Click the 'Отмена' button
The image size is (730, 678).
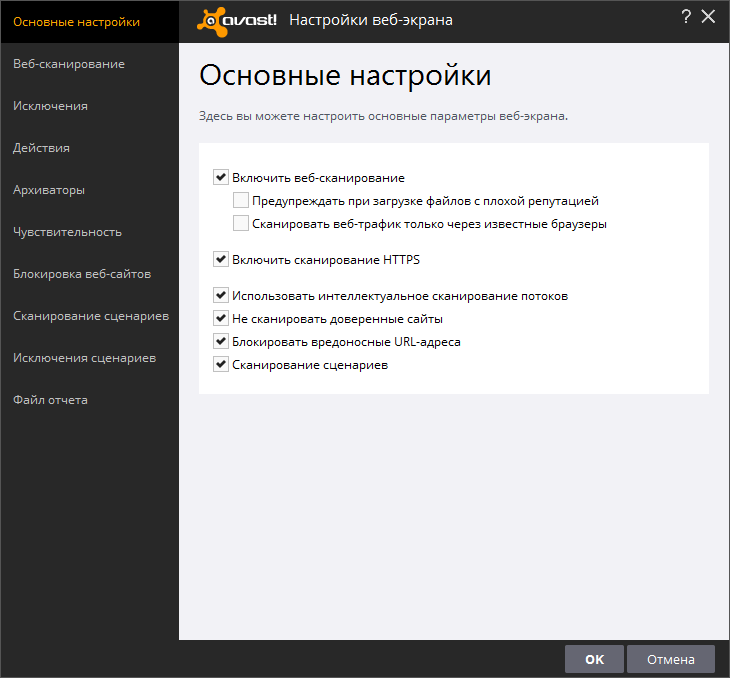[670, 659]
